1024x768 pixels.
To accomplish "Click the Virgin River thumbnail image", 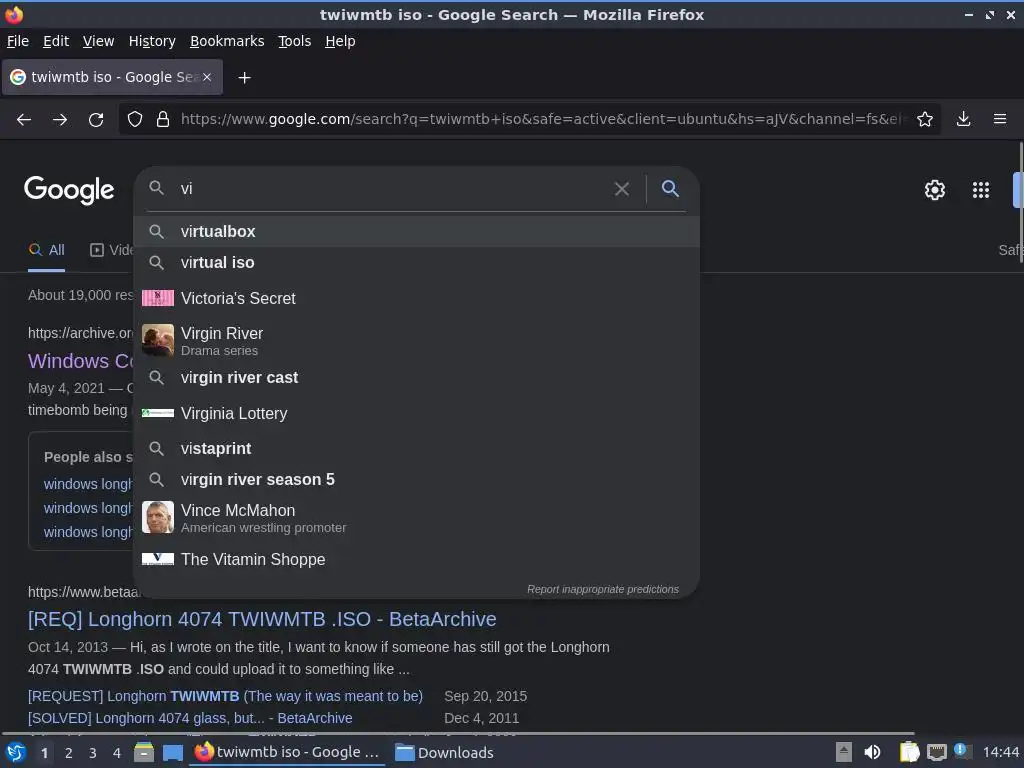I will [x=158, y=340].
